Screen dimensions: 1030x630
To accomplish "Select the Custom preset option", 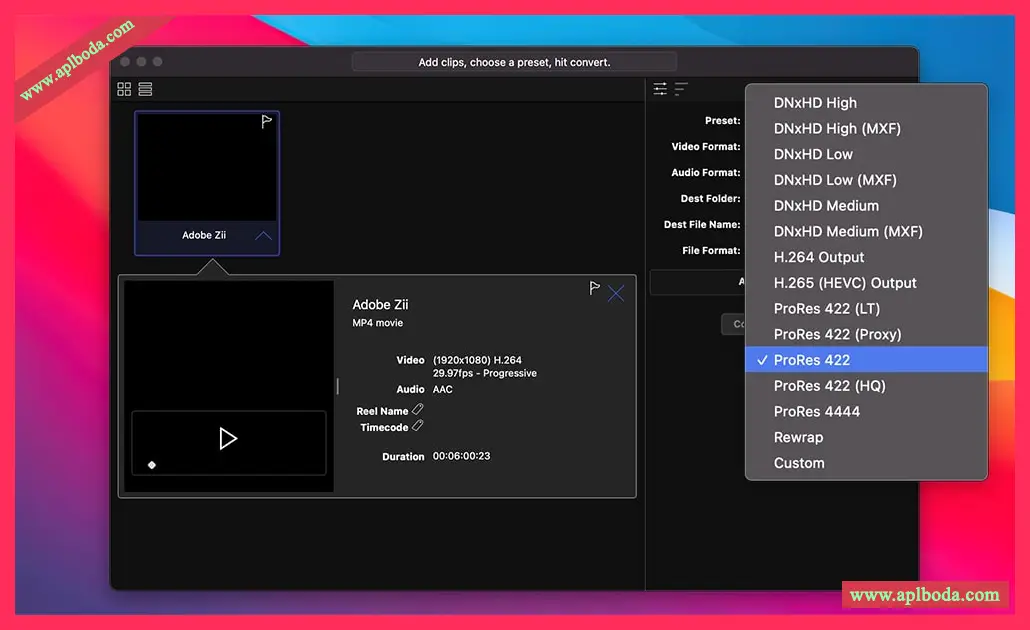I will point(799,463).
